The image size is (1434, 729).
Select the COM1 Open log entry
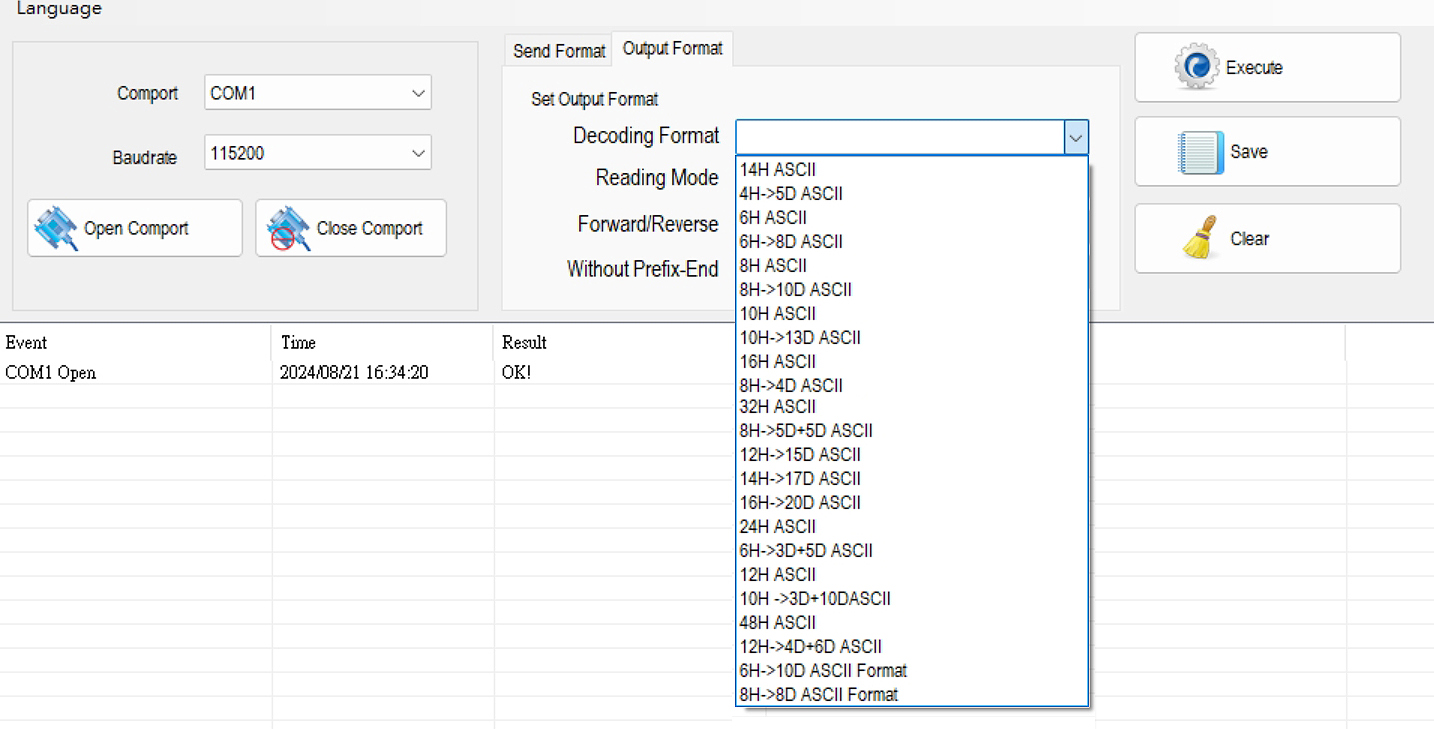[x=51, y=373]
